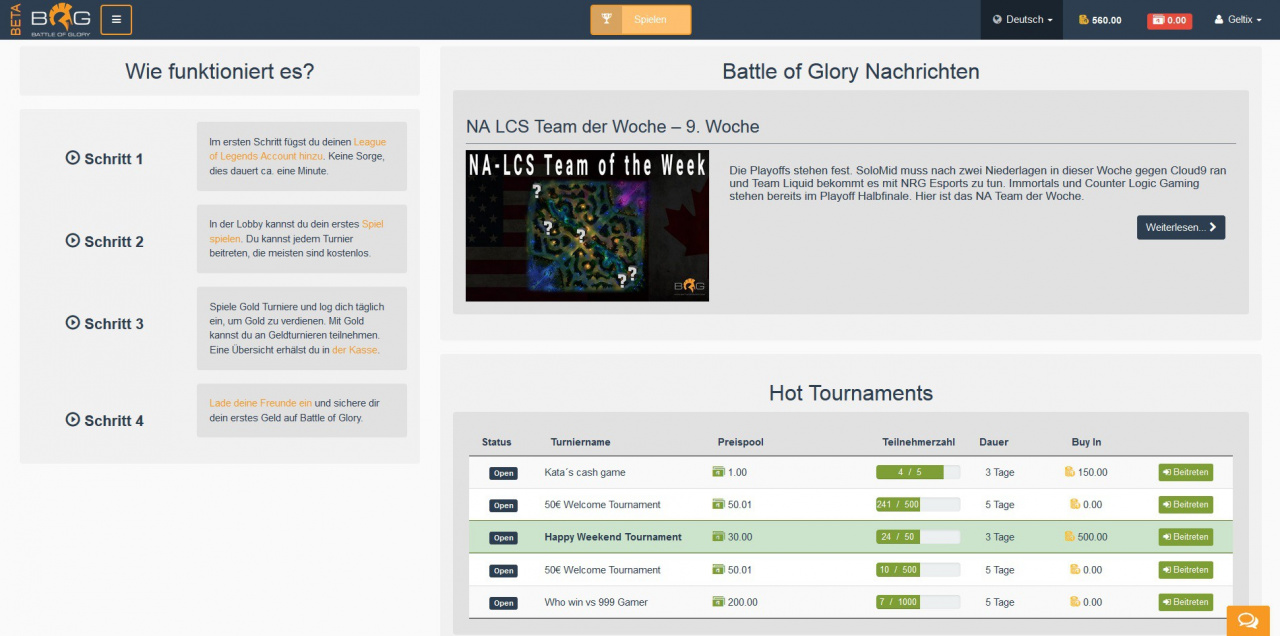Follow the der Kasse link
This screenshot has width=1280, height=636.
pos(355,350)
